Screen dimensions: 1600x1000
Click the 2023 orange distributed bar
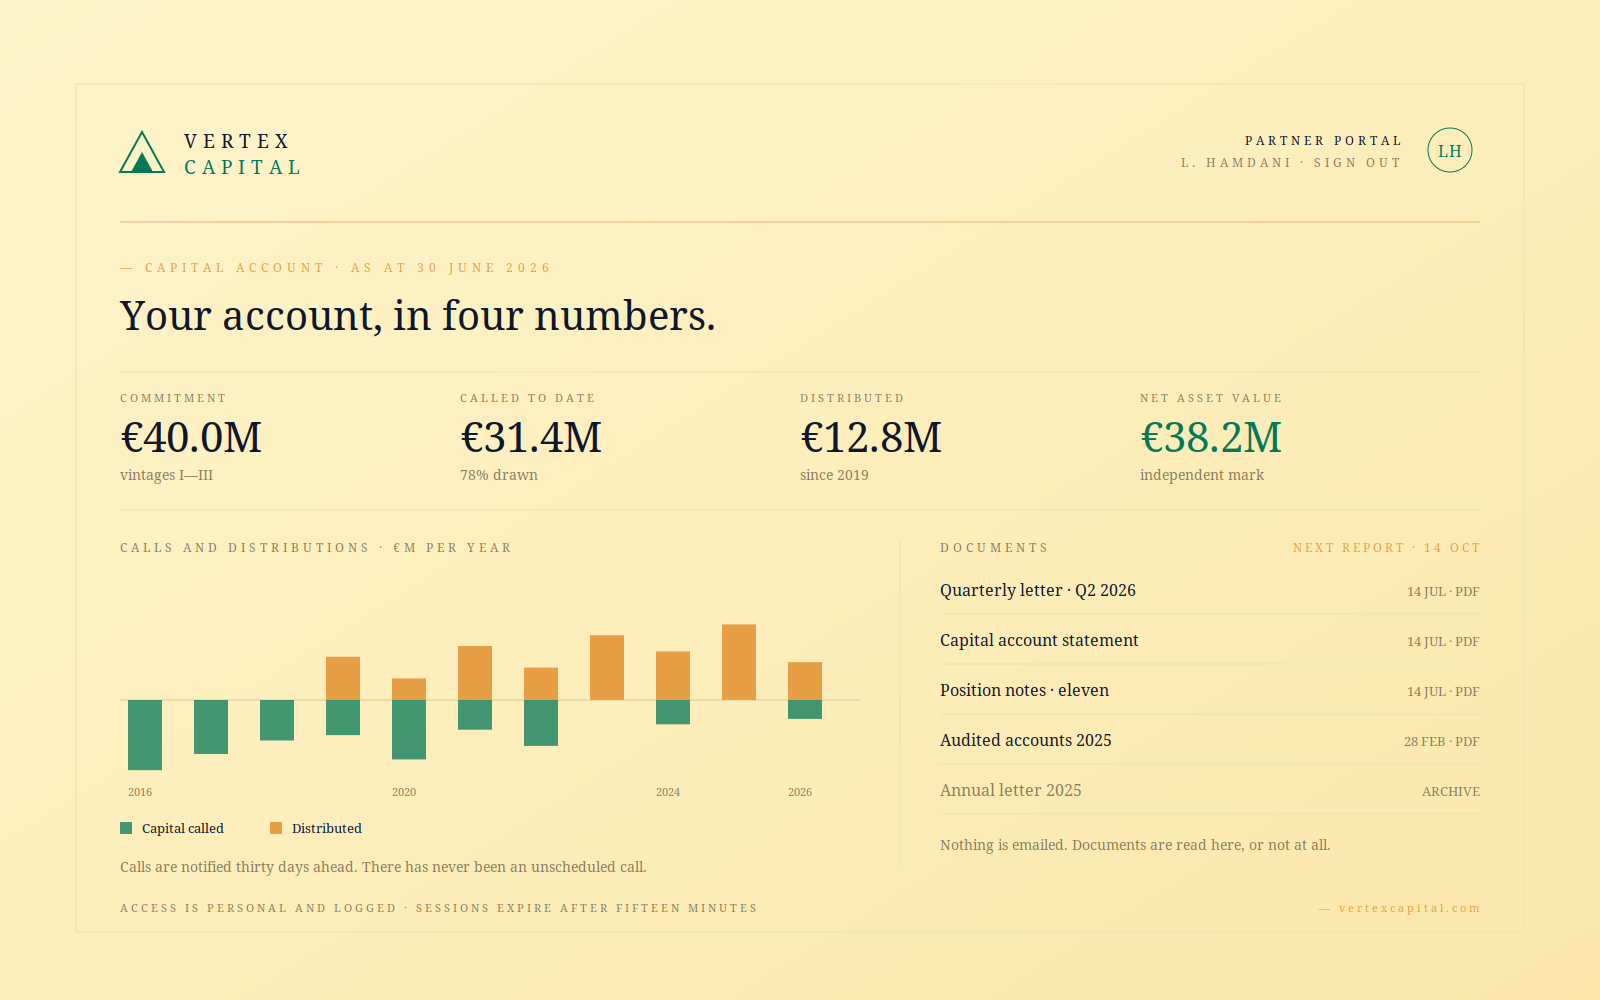[607, 667]
